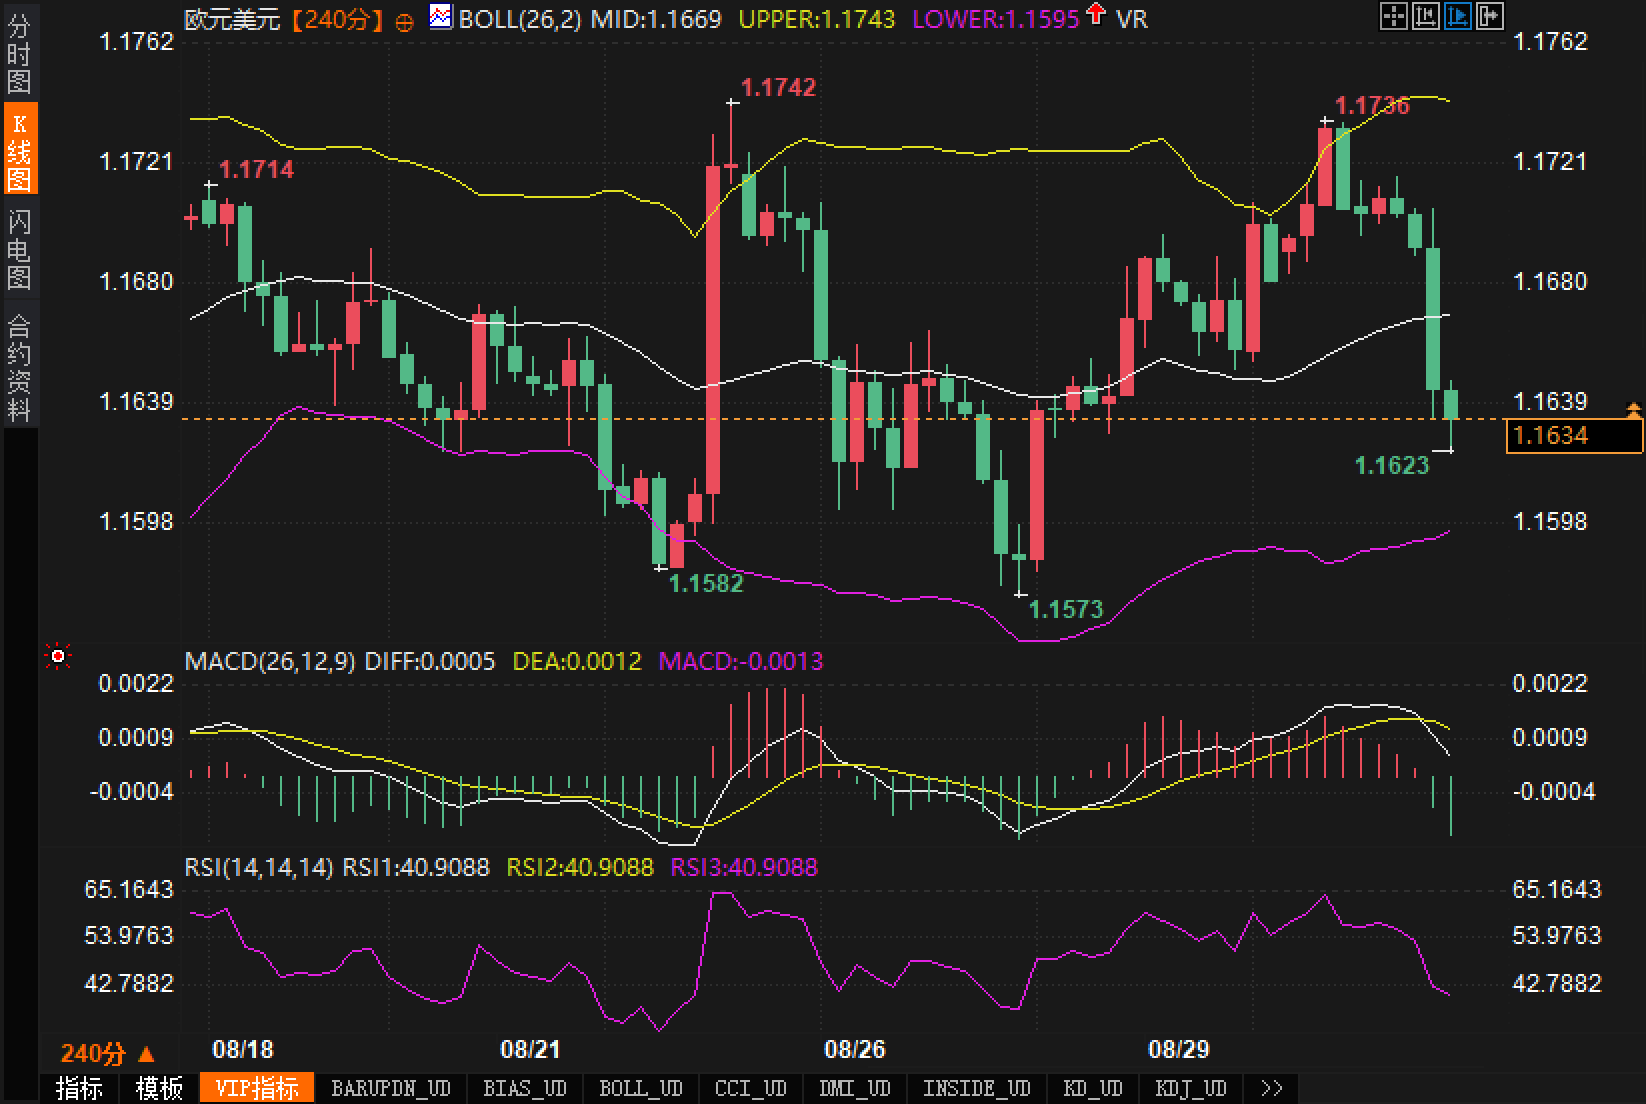The height and width of the screenshot is (1104, 1646).
Task: Click the DIFF:0.0005 value
Action: [430, 661]
